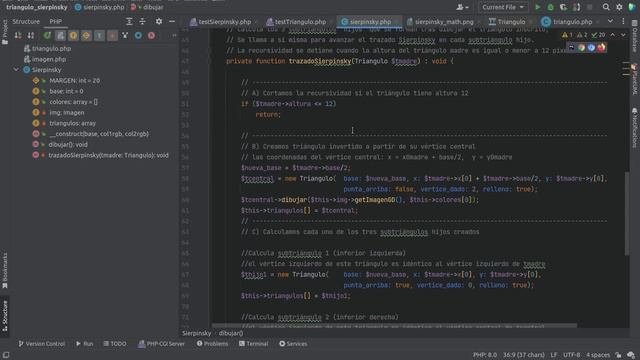640x360 pixels.
Task: Open the Services tool window
Action: pos(293,344)
